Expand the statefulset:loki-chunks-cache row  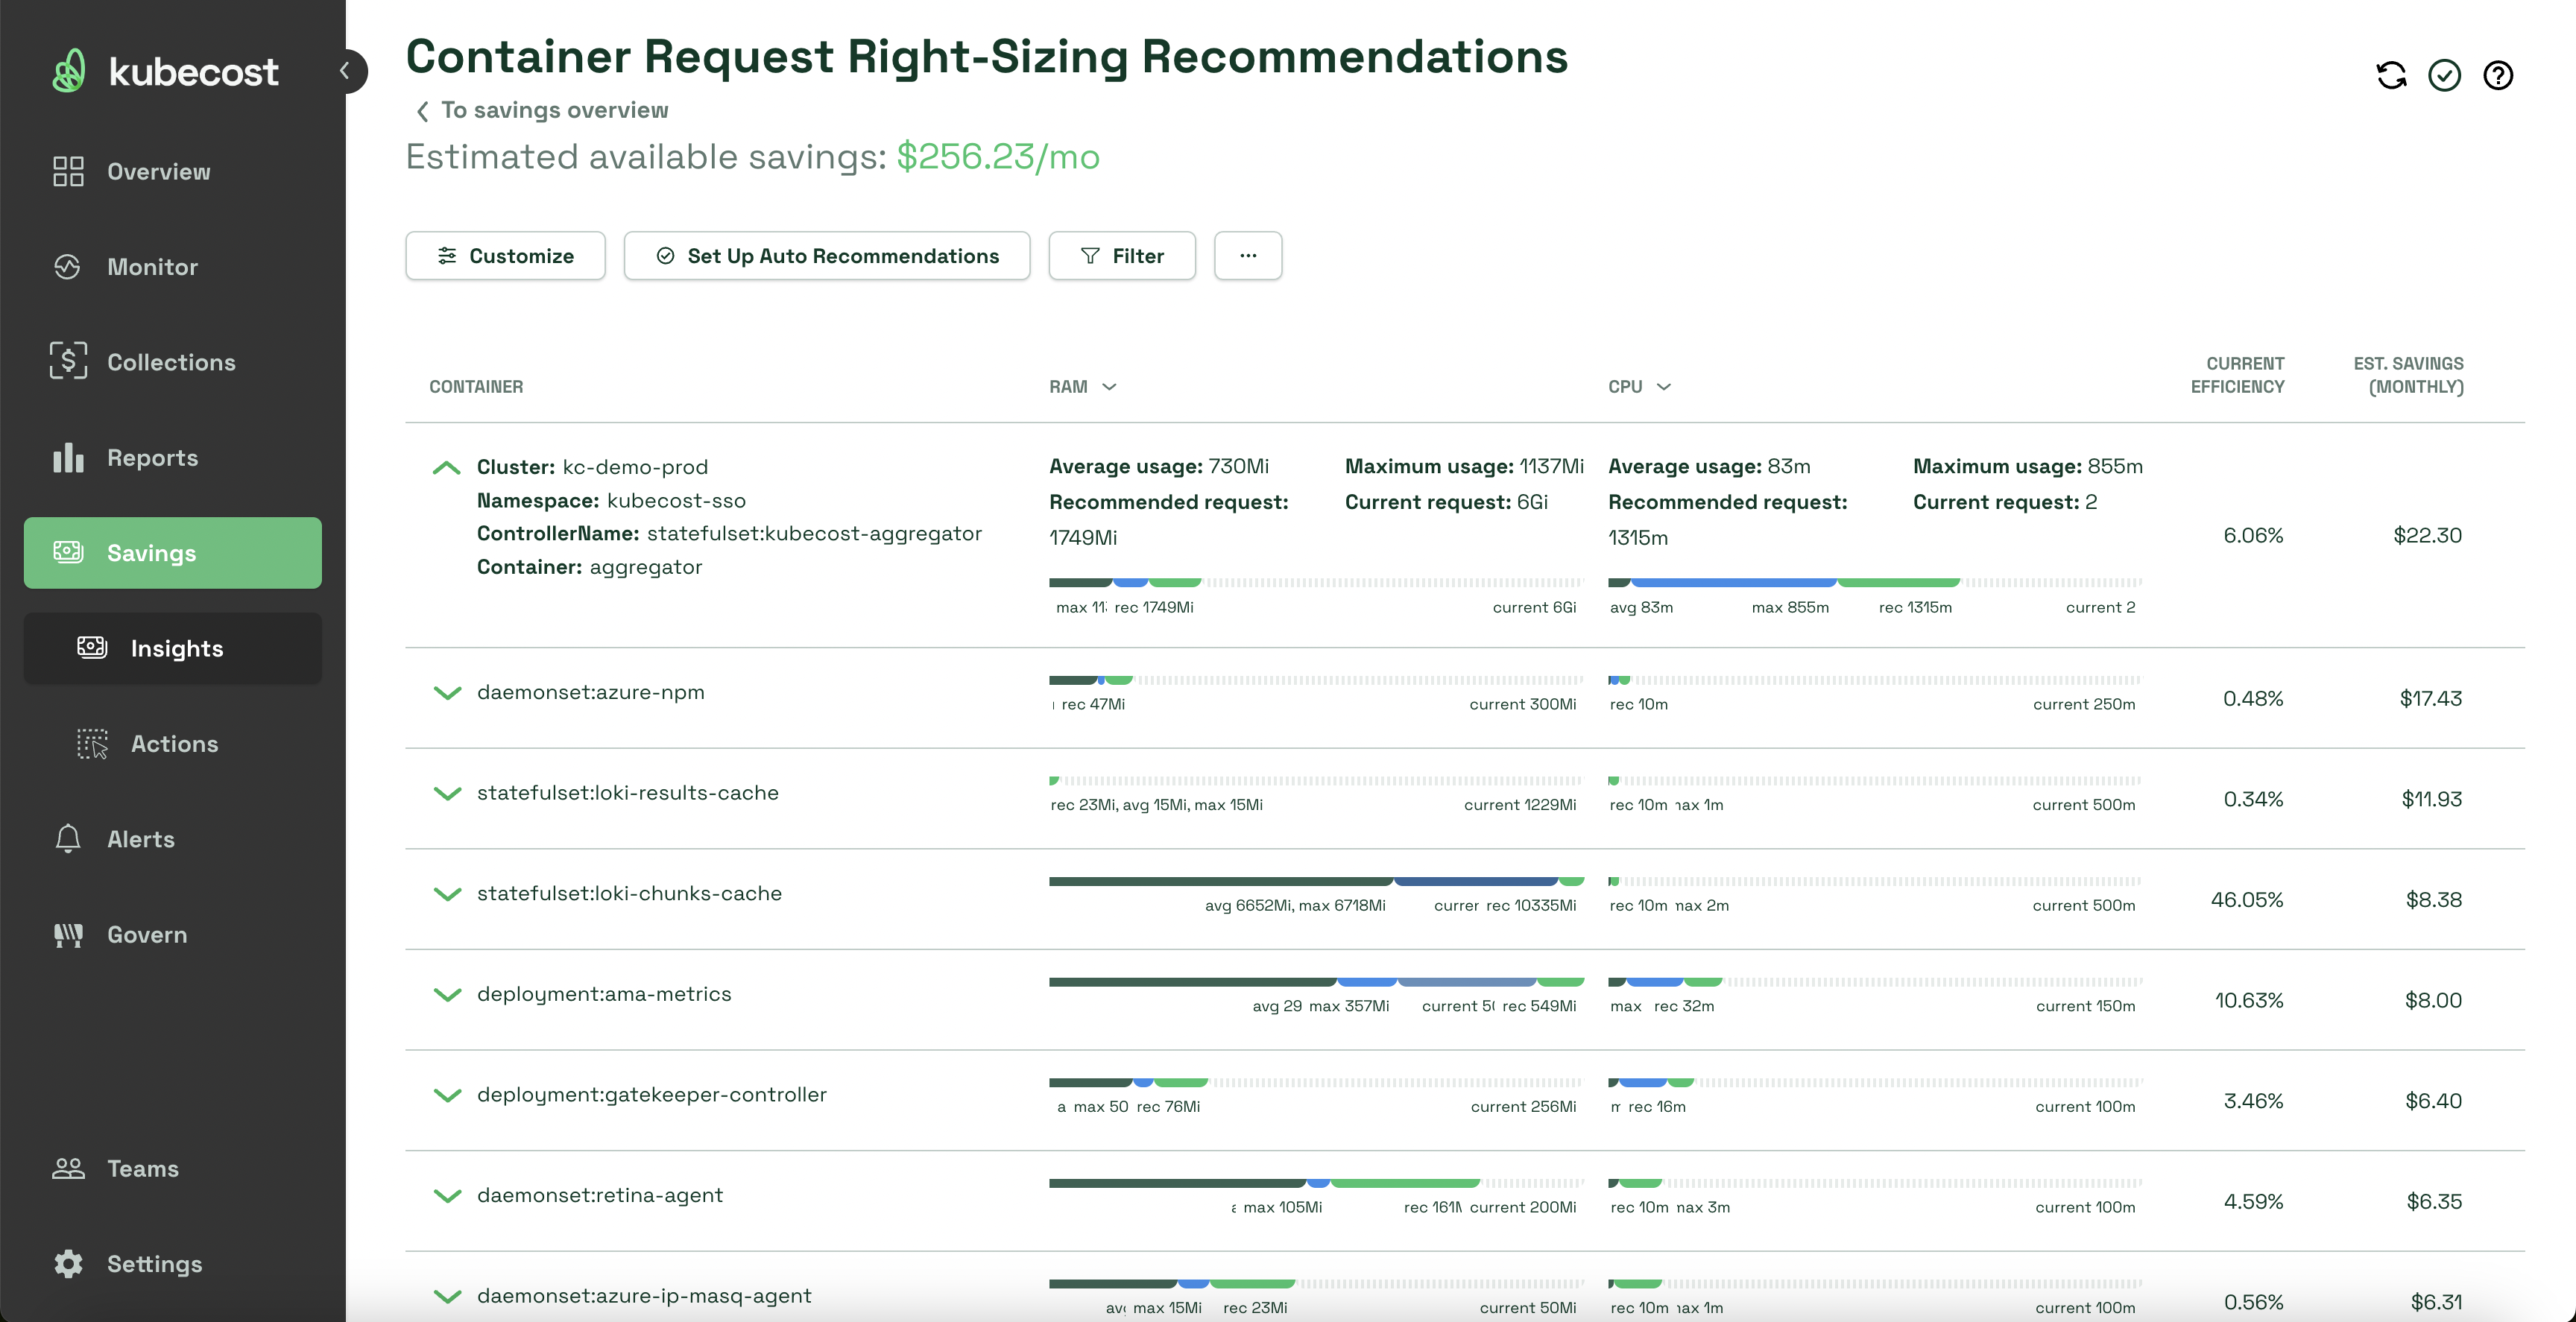[447, 894]
